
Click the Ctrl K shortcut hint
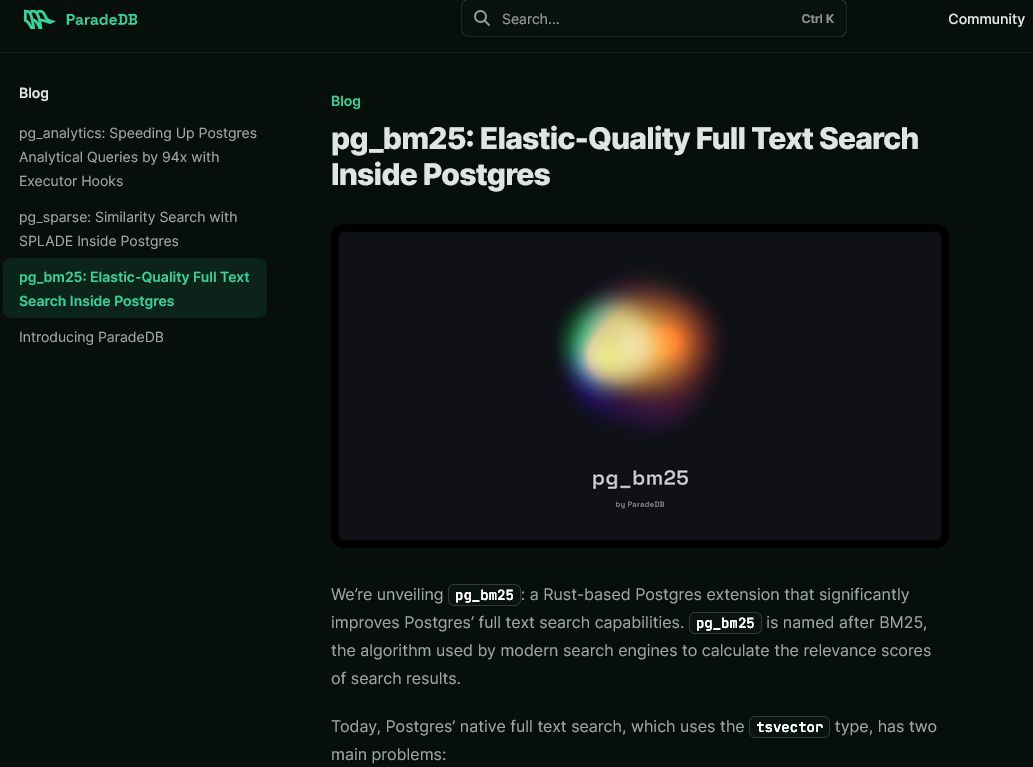(818, 18)
